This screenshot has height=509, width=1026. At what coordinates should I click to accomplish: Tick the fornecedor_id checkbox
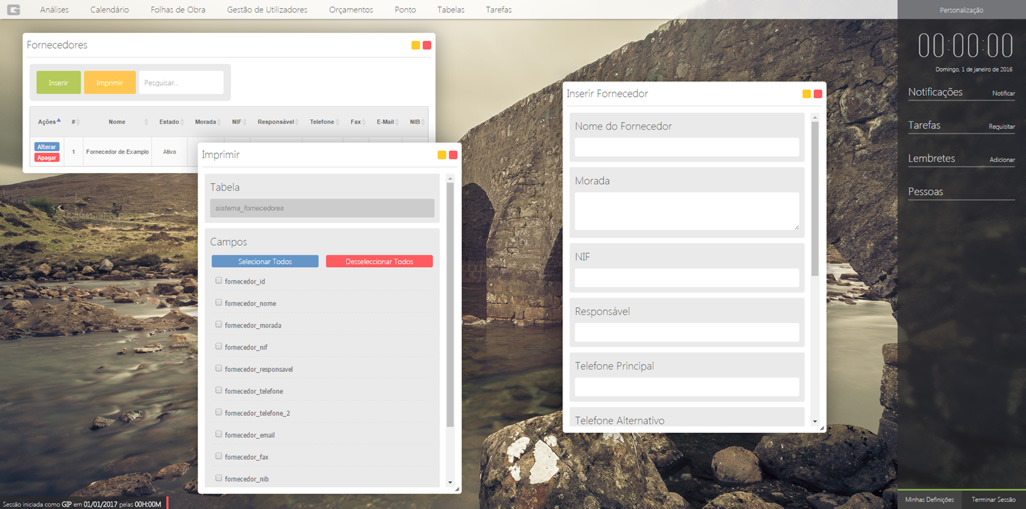click(x=219, y=281)
